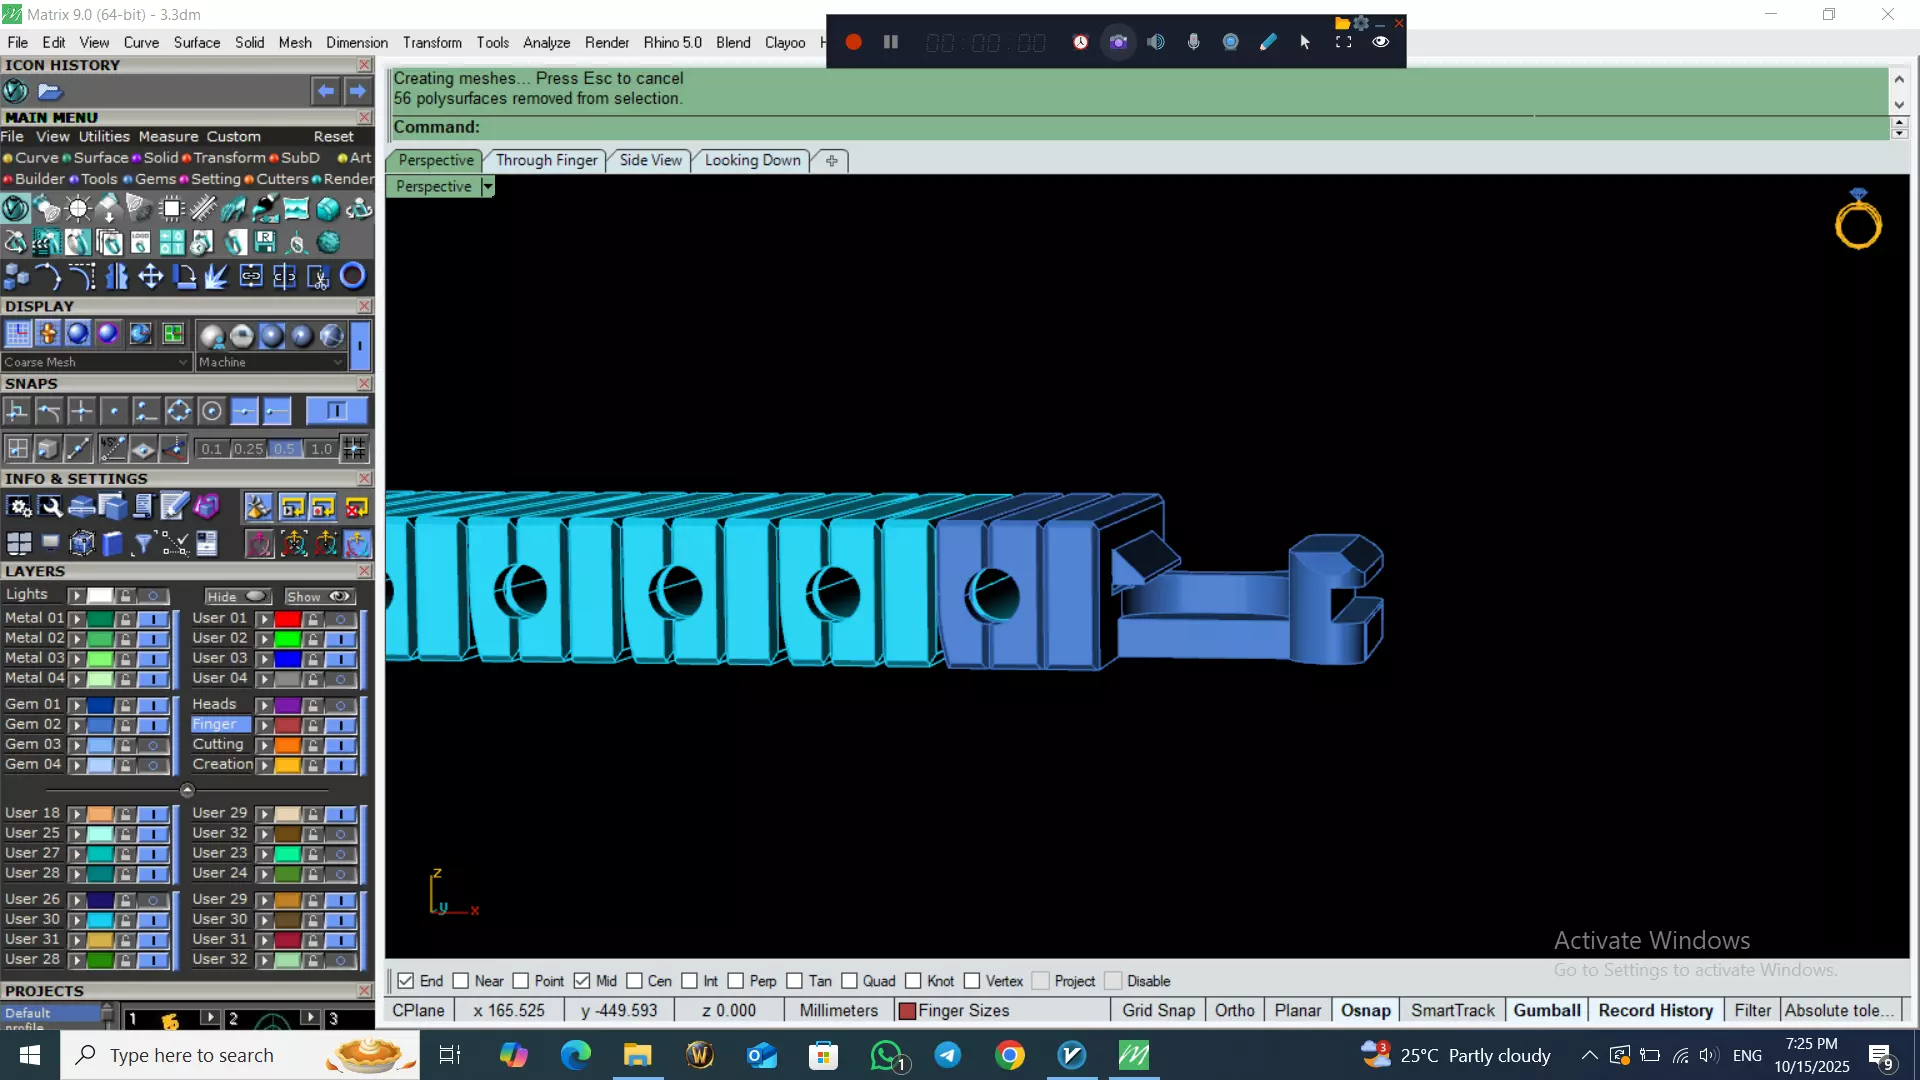
Task: Switch to the Side View viewport tab
Action: click(x=650, y=160)
